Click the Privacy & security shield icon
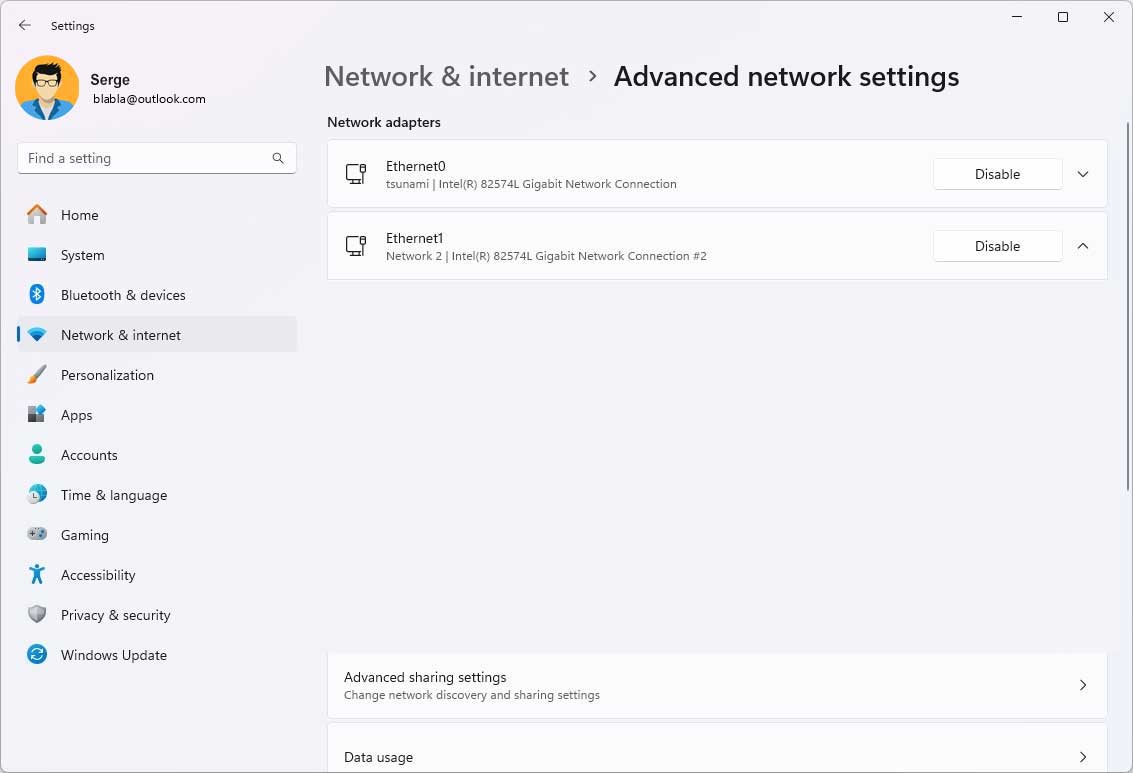Screen dimensions: 1133x773 pos(37,615)
